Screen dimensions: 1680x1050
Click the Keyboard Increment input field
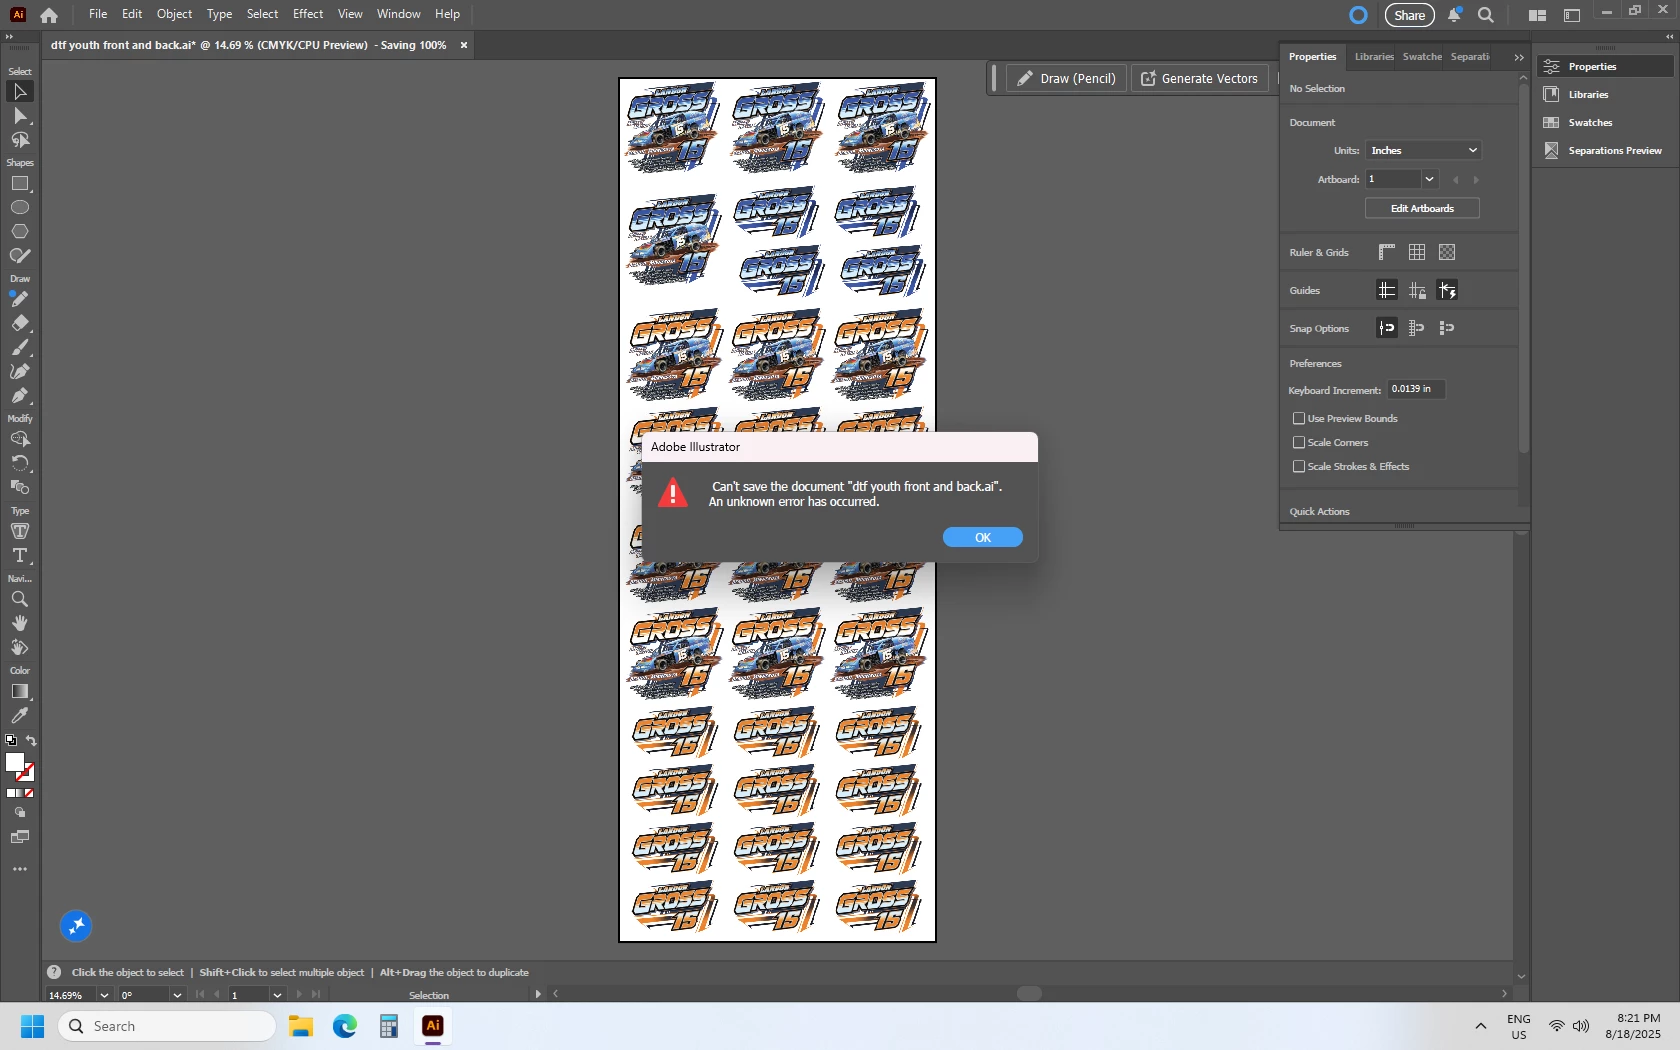point(1416,389)
